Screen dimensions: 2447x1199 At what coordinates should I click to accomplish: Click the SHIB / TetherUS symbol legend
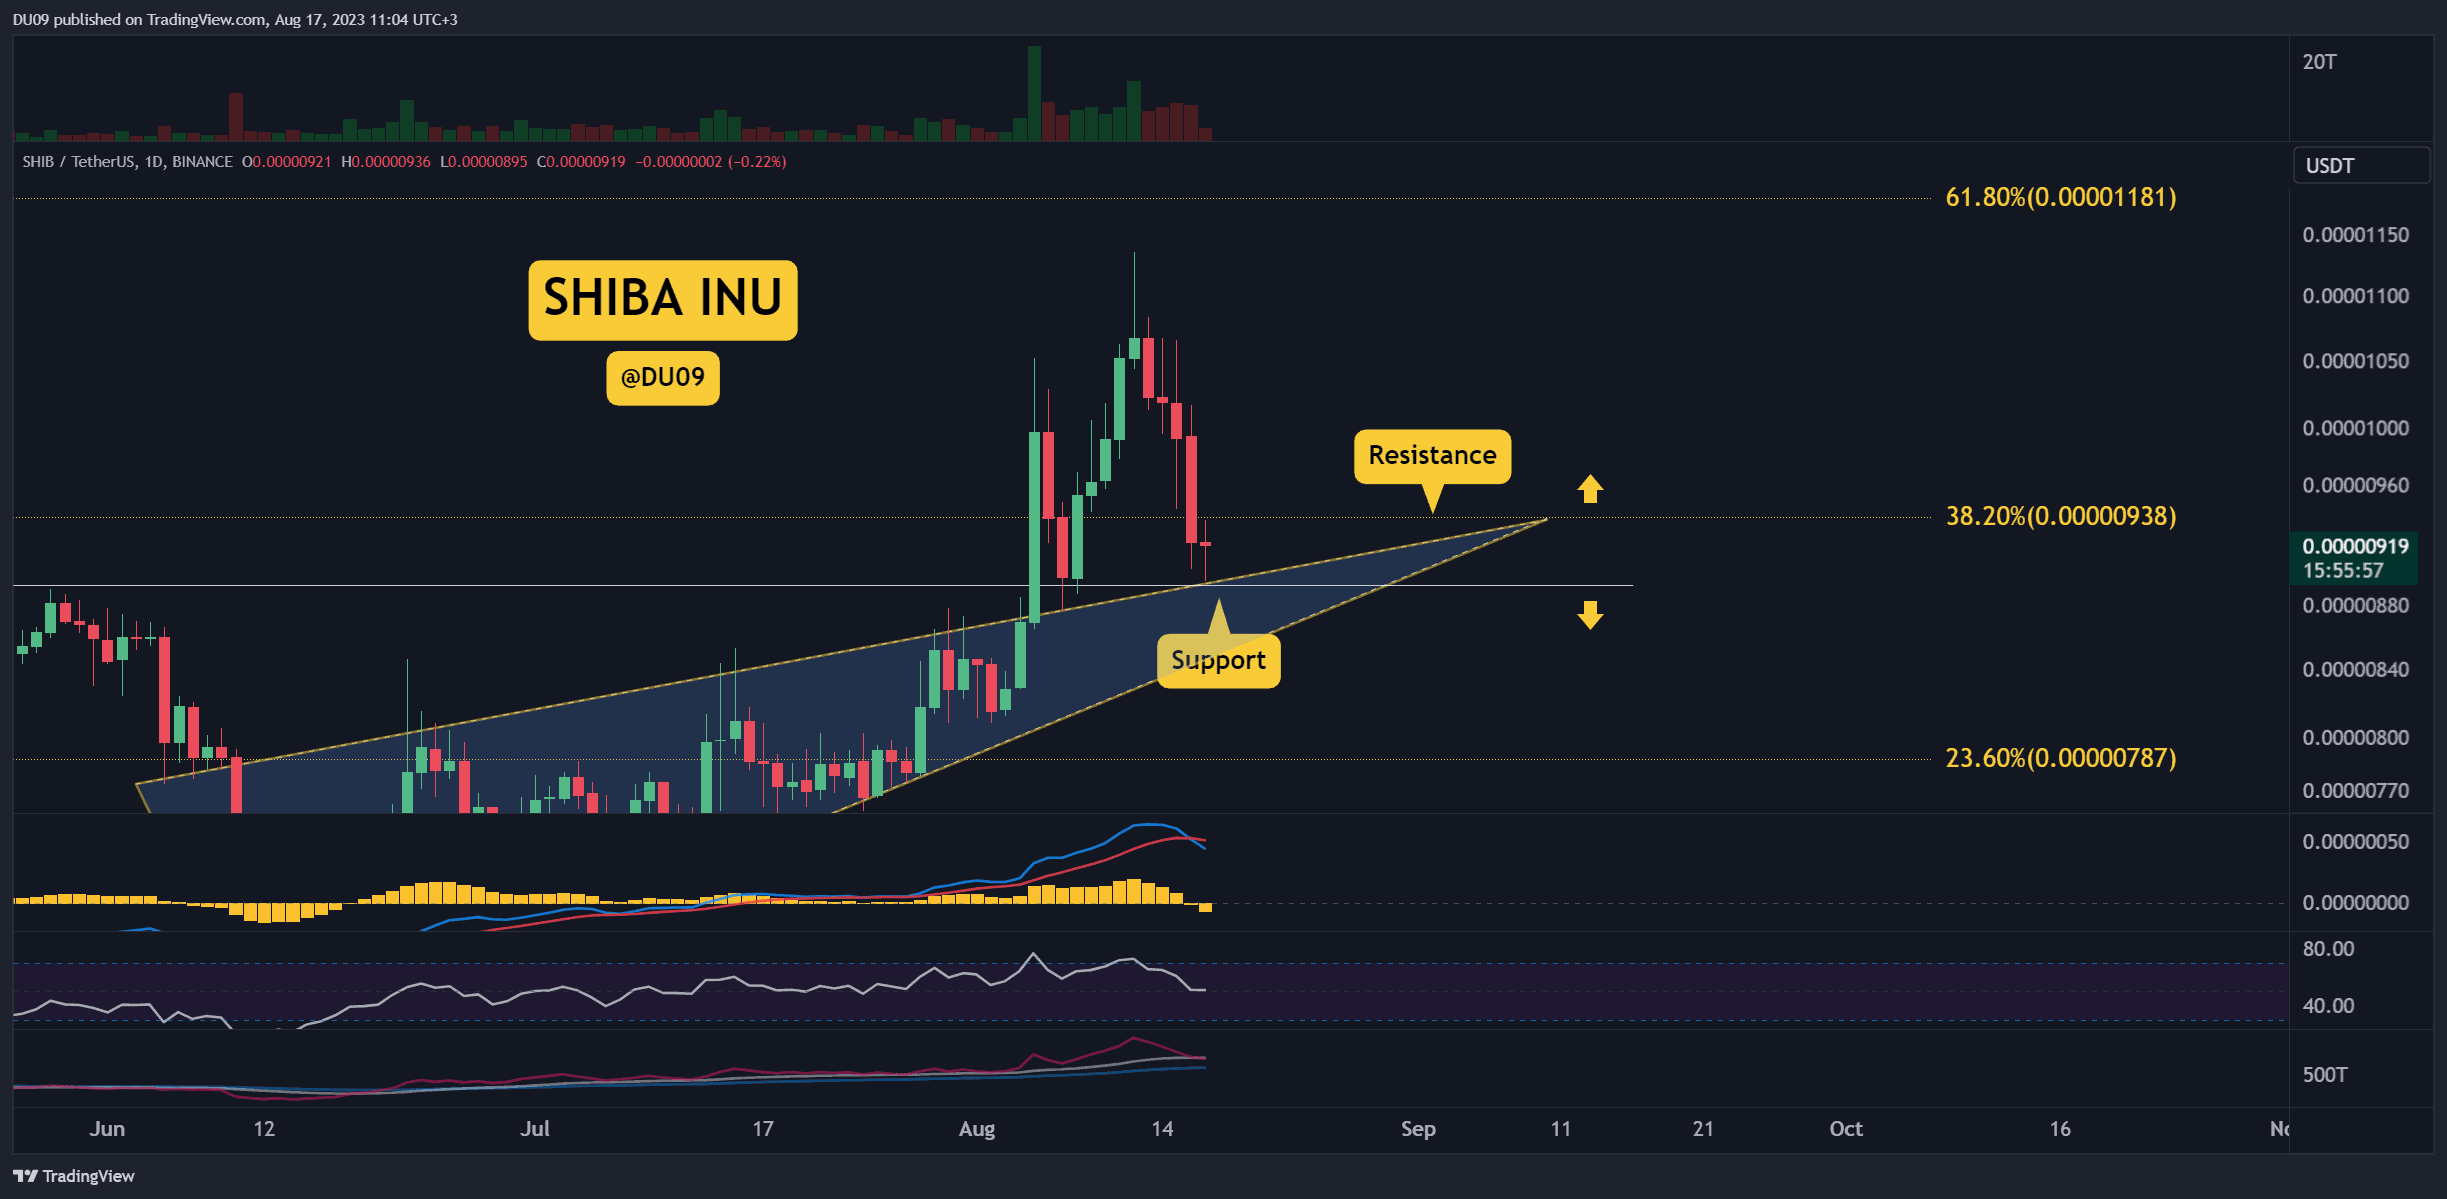[x=127, y=162]
